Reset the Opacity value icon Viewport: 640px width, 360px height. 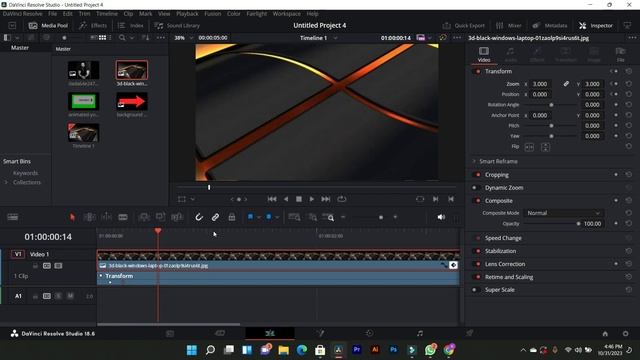[x=629, y=224]
